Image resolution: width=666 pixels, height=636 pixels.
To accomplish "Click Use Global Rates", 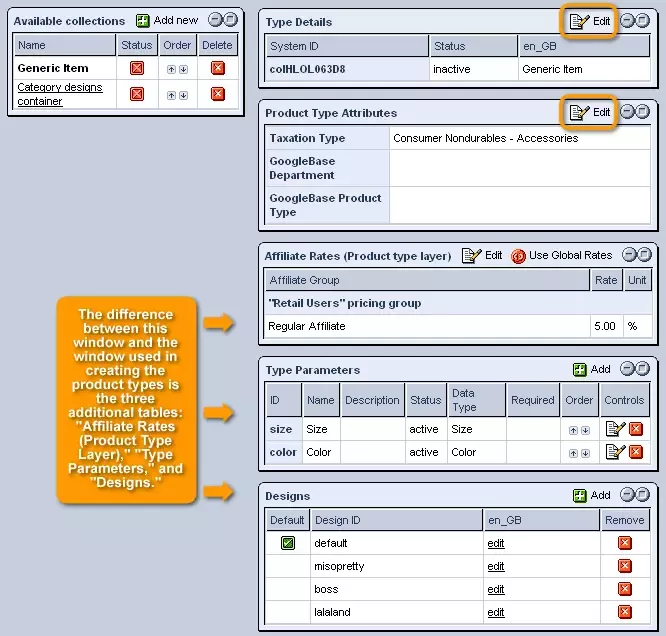I will point(561,256).
